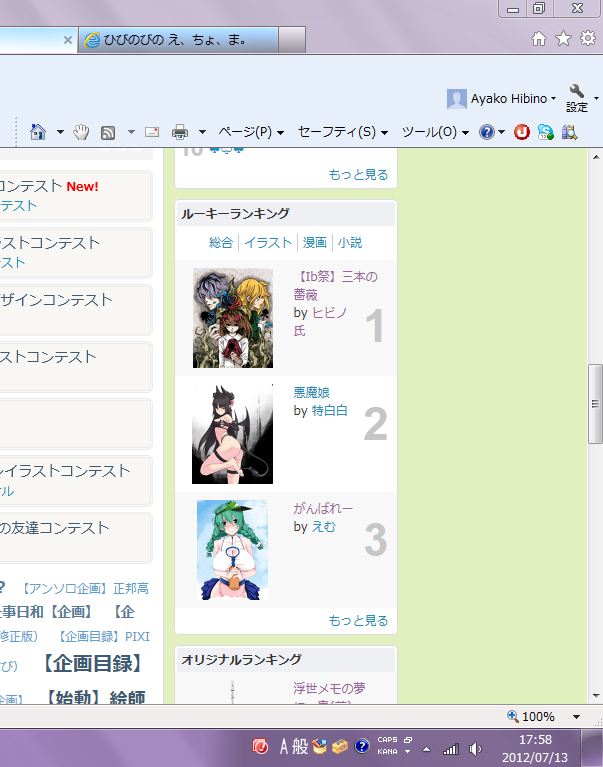Click the read mail icon
Viewport: 603px width, 767px height.
pos(152,132)
